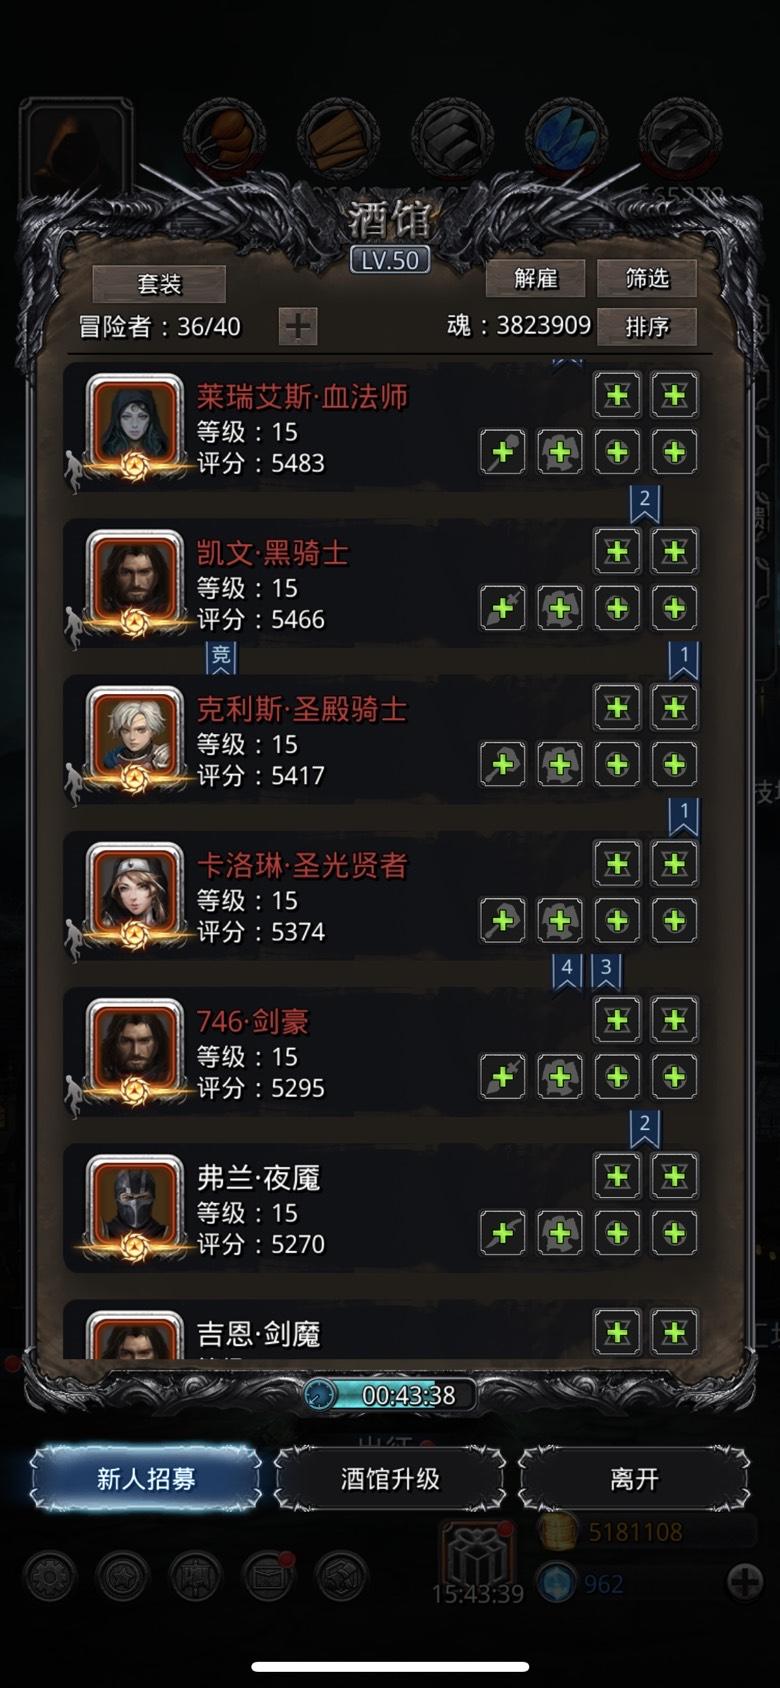Viewport: 780px width, 1688px height.
Task: Select the 新人招募 recruit tab
Action: (146, 1478)
